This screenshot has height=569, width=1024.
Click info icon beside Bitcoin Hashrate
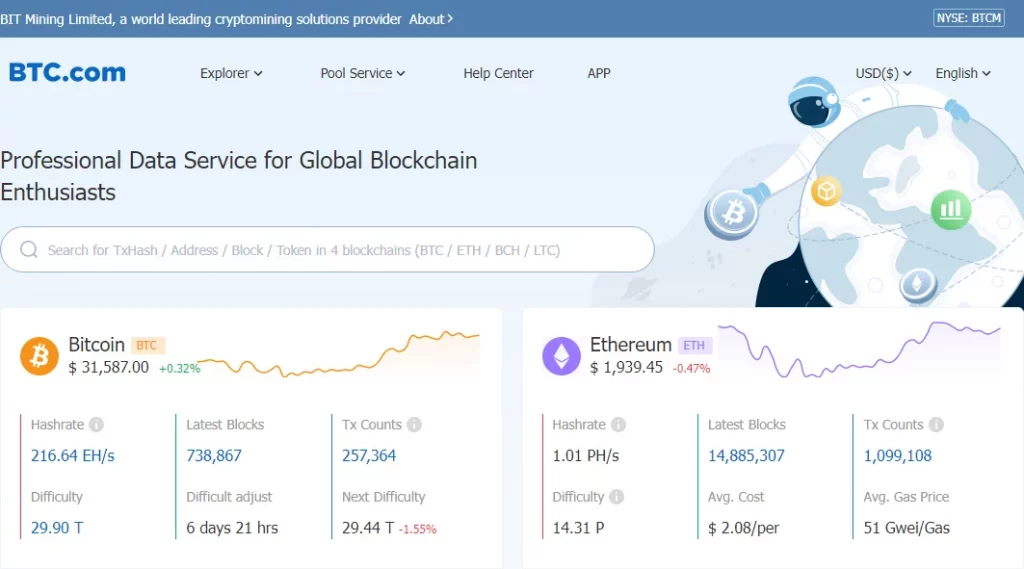[96, 425]
